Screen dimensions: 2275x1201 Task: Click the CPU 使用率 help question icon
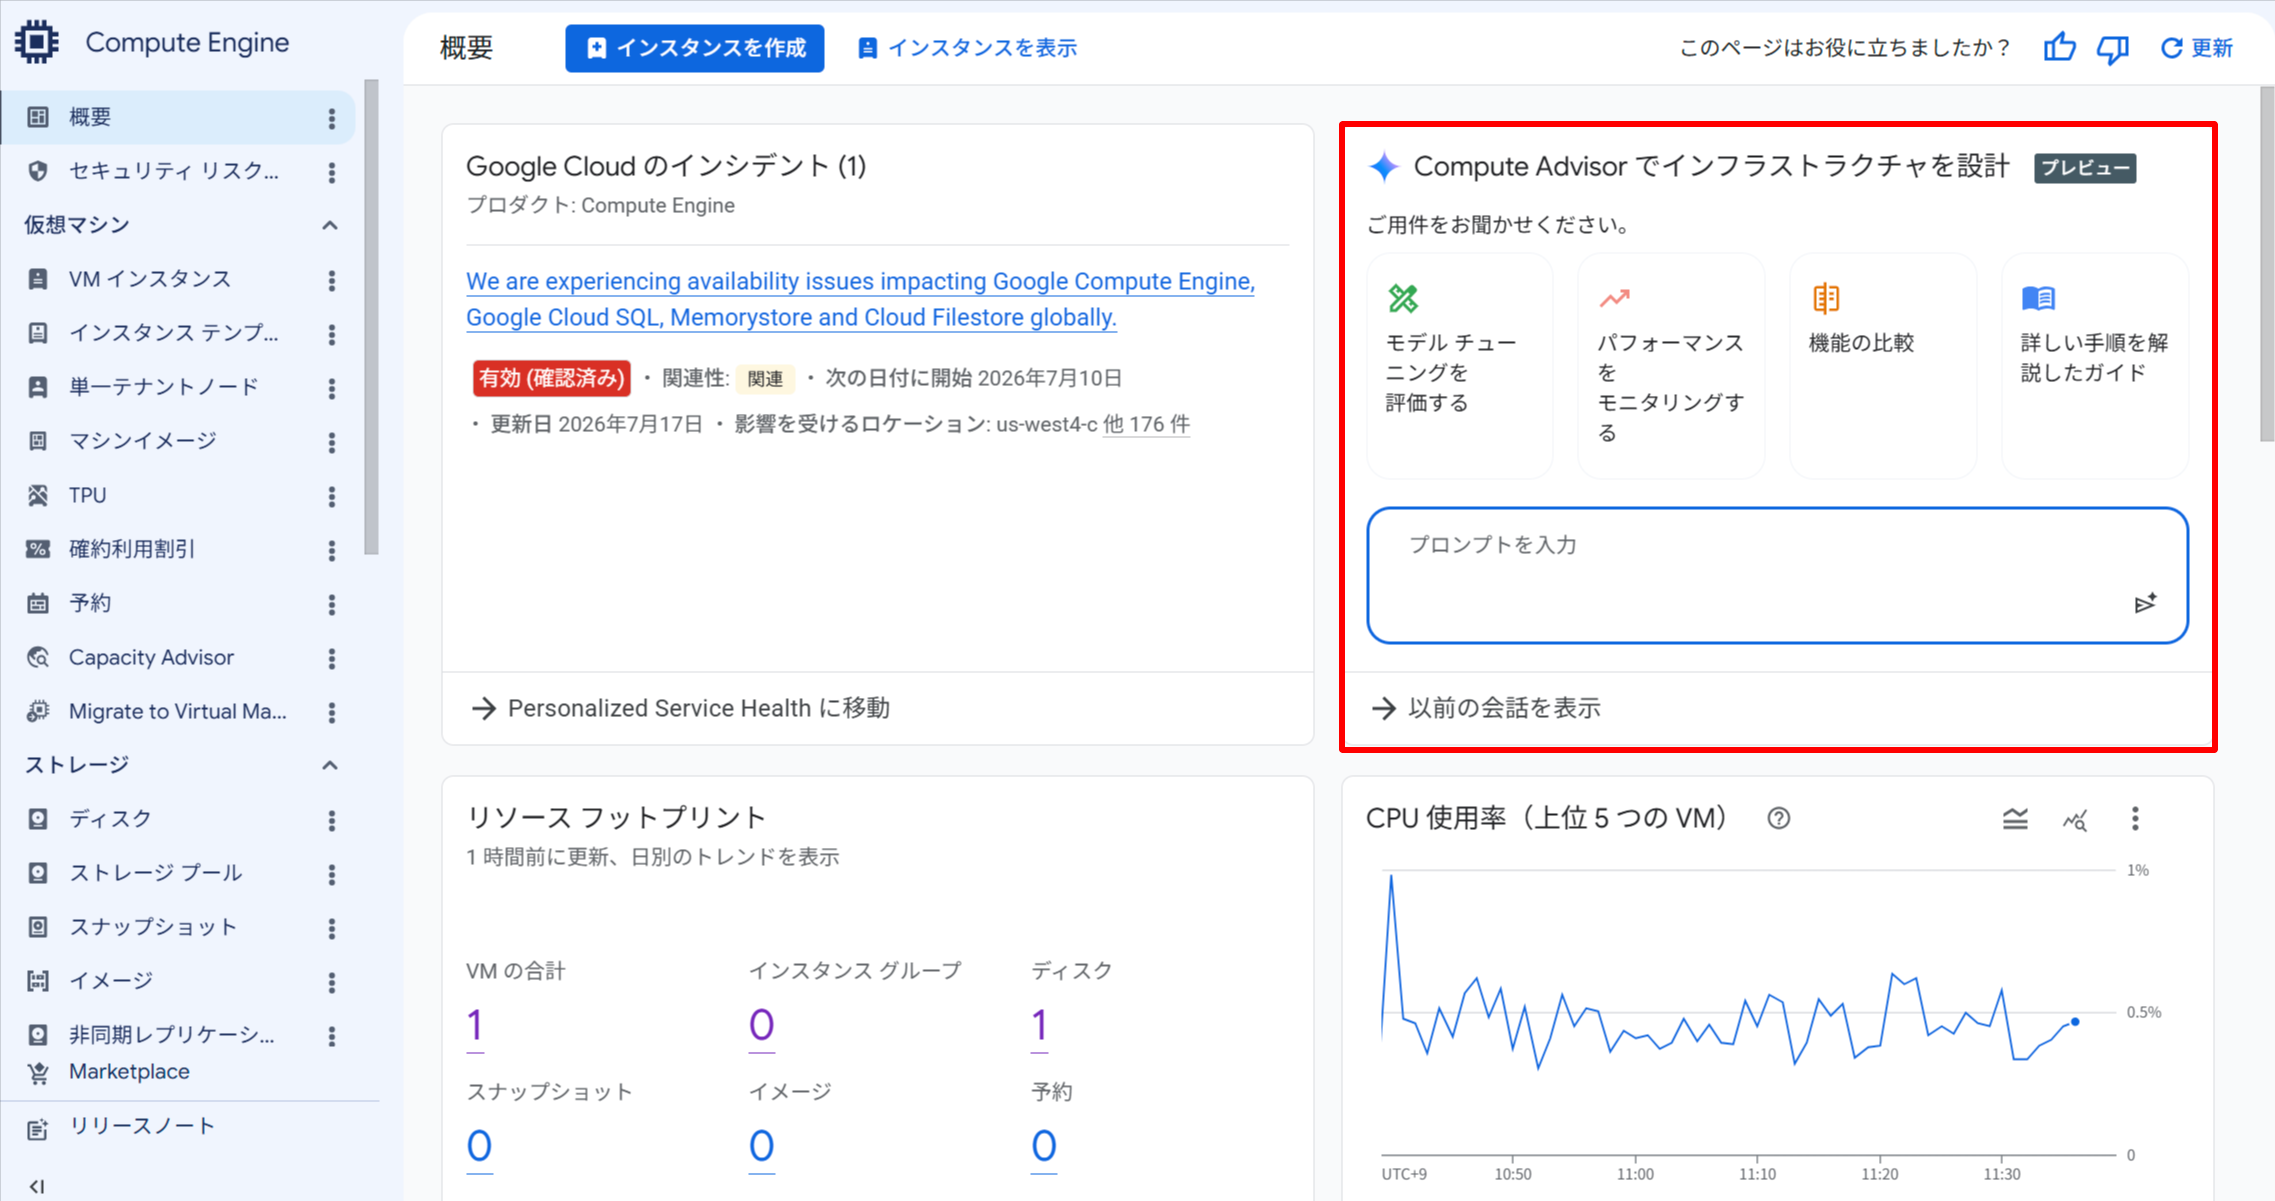point(1778,818)
